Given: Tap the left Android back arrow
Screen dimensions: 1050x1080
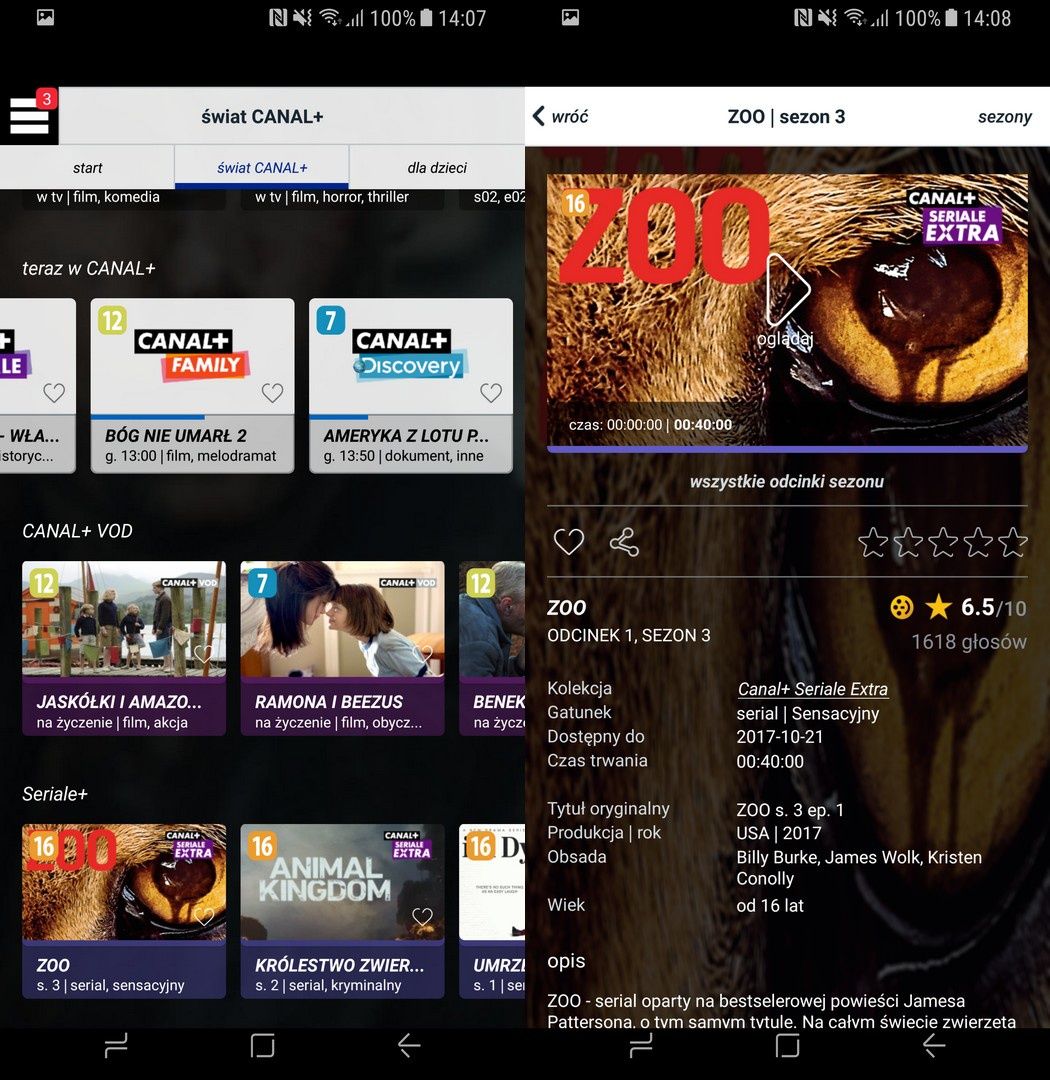Looking at the screenshot, I should click(x=409, y=1046).
